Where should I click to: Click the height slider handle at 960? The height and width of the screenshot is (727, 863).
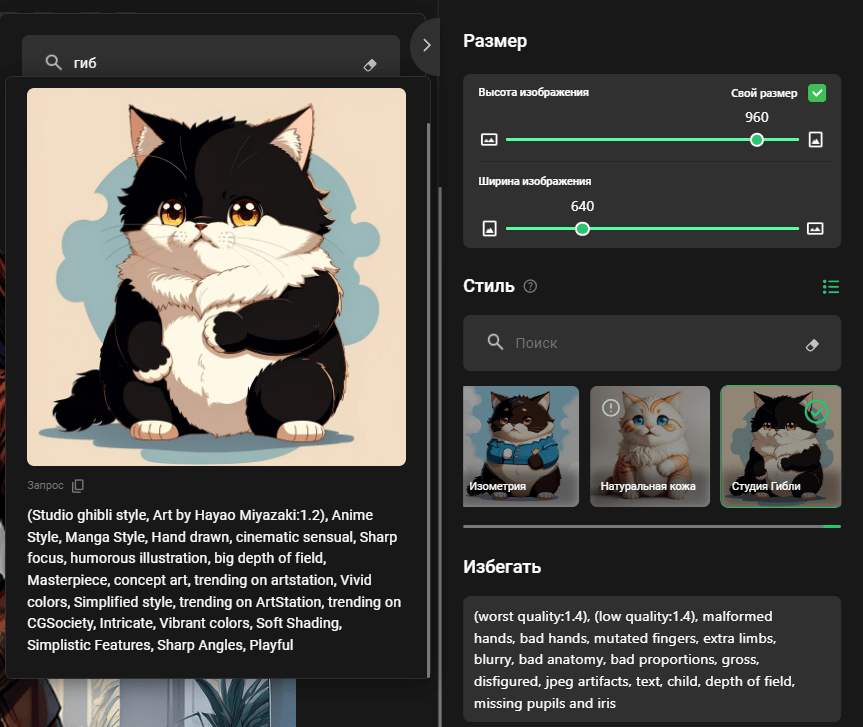757,140
